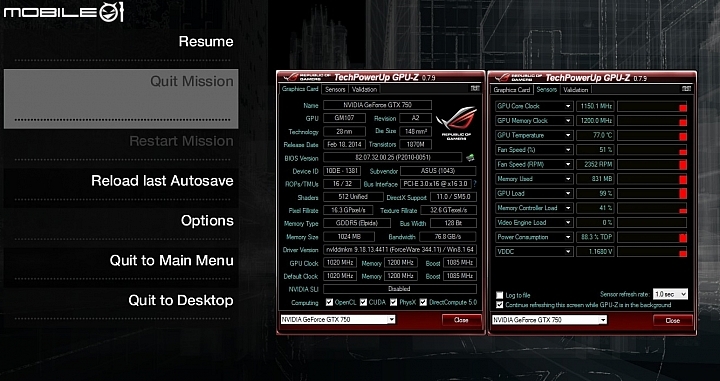Toggle the PhysX checkbox
Image resolution: width=720 pixels, height=381 pixels.
394,302
